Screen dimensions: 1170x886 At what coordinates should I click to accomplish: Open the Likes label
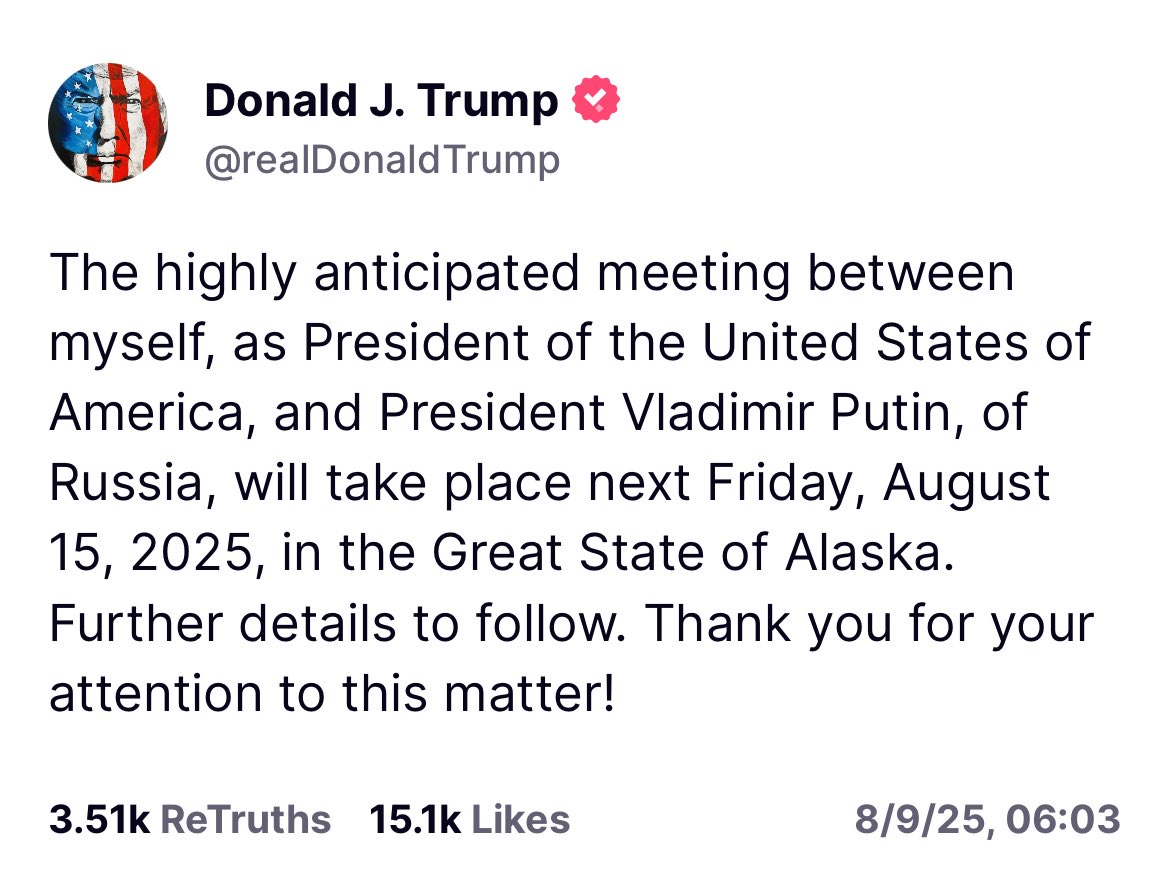click(x=520, y=820)
